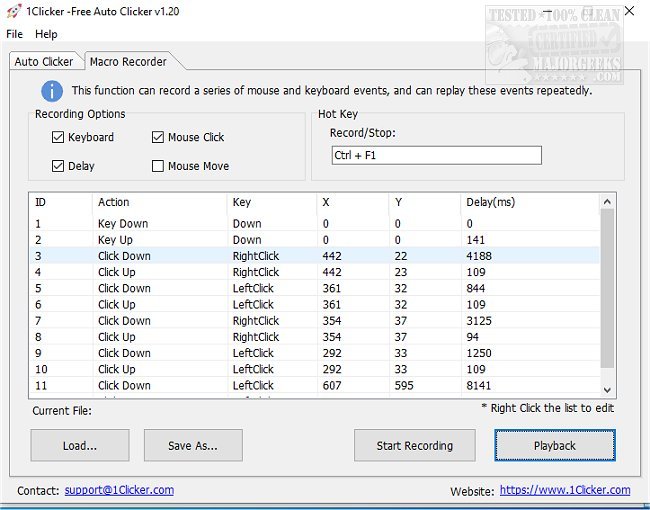Disable the Delay checkbox
Viewport: 650px width, 510px height.
click(58, 166)
